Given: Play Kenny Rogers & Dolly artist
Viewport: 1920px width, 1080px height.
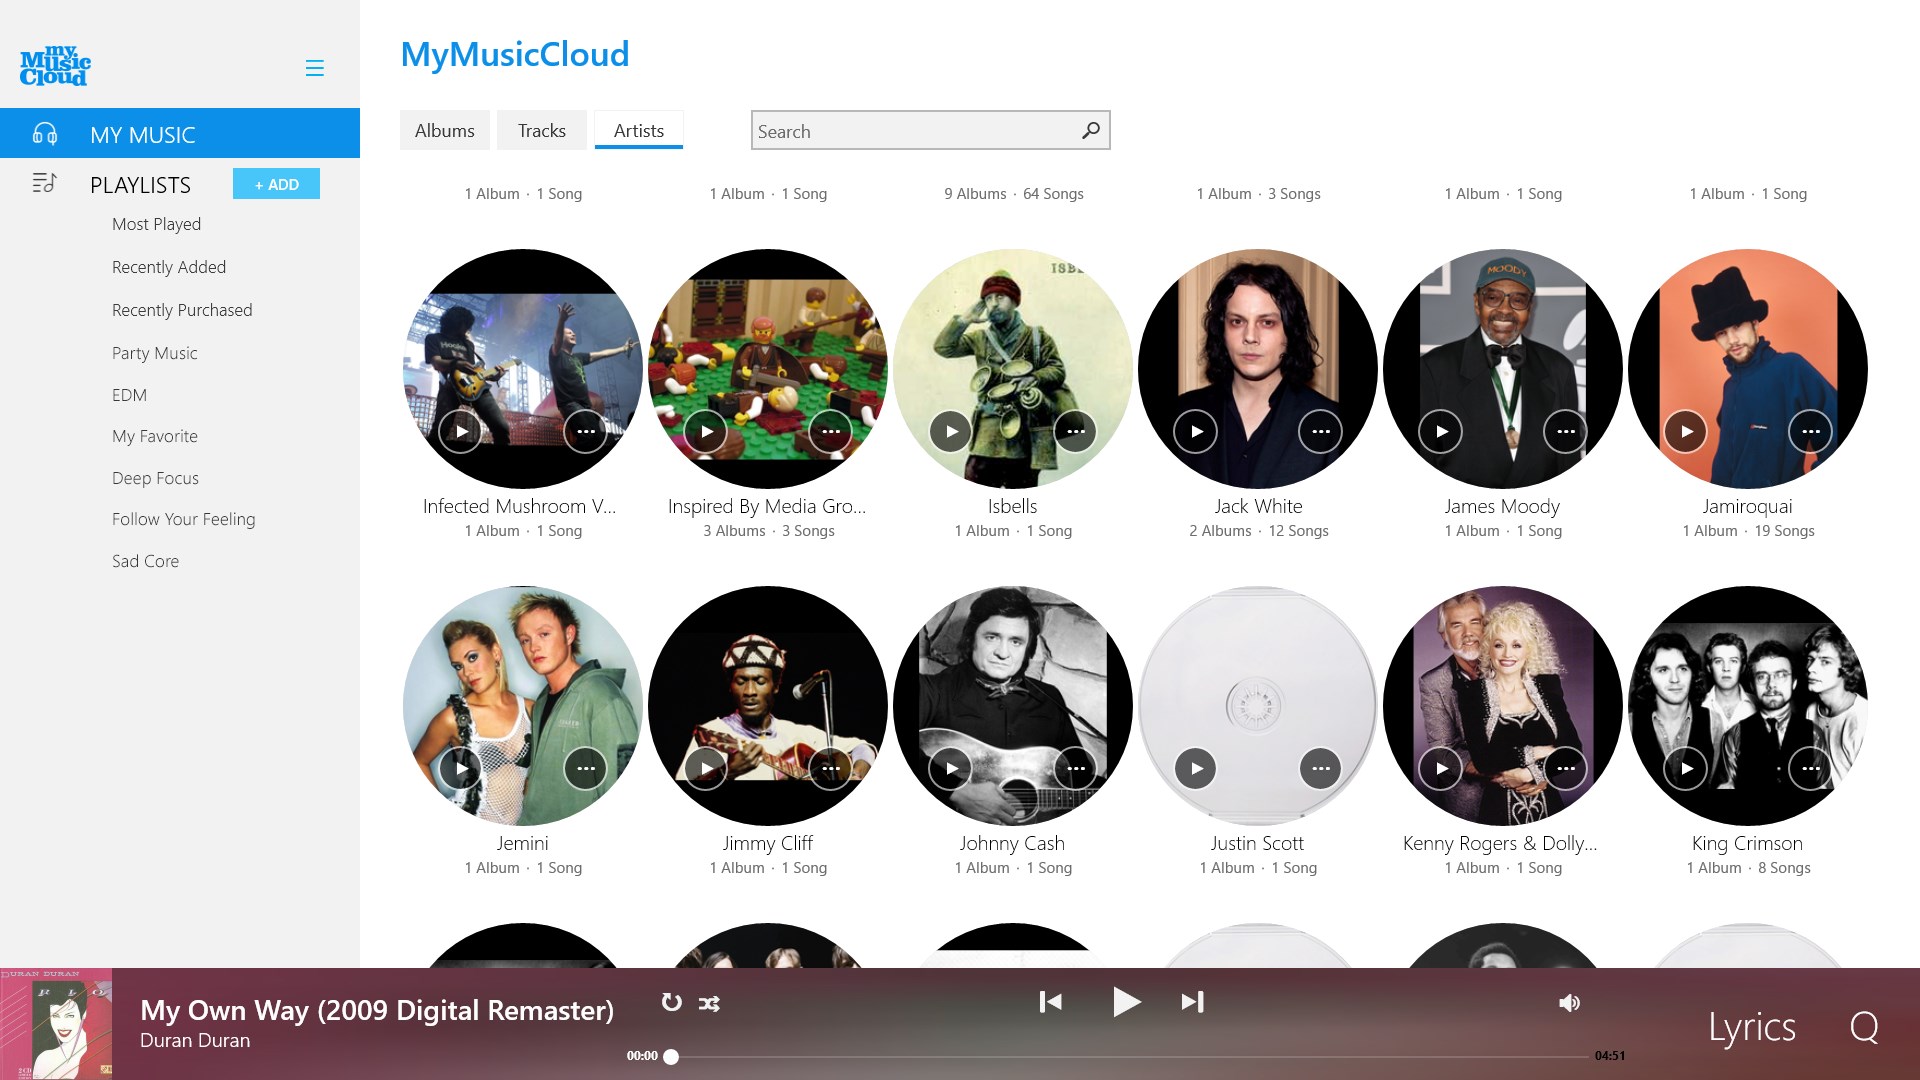Looking at the screenshot, I should [1441, 768].
